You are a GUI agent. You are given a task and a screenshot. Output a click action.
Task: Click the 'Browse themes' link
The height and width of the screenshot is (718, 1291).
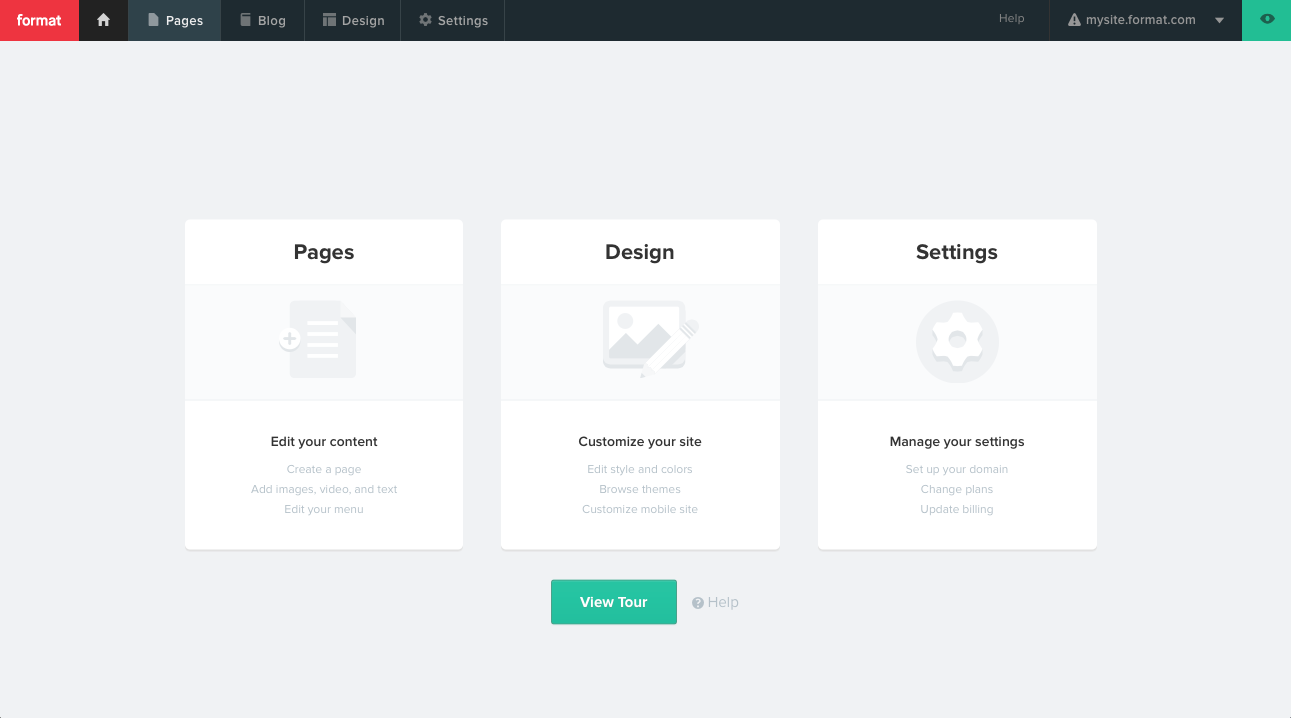[640, 489]
